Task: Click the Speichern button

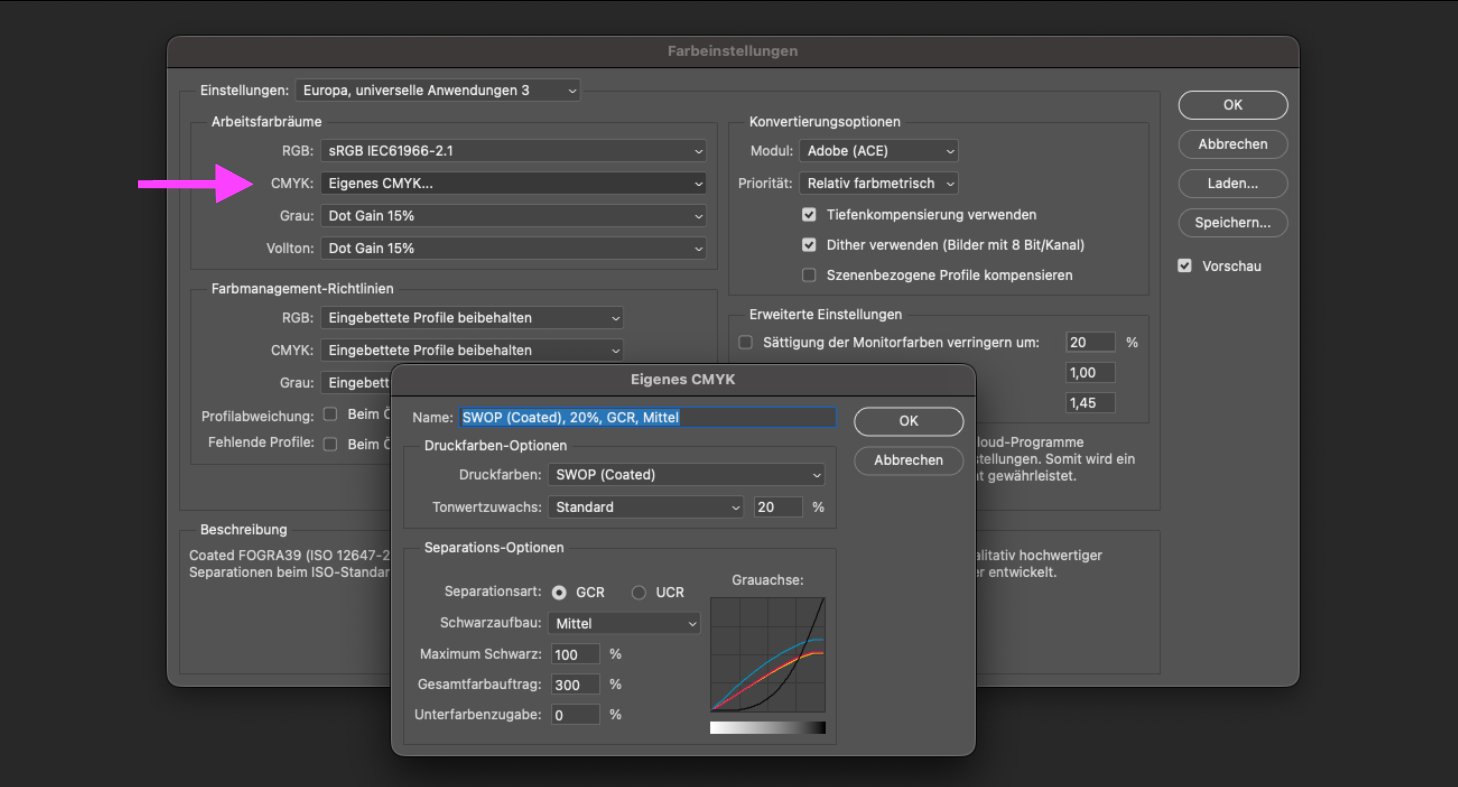Action: 1233,222
